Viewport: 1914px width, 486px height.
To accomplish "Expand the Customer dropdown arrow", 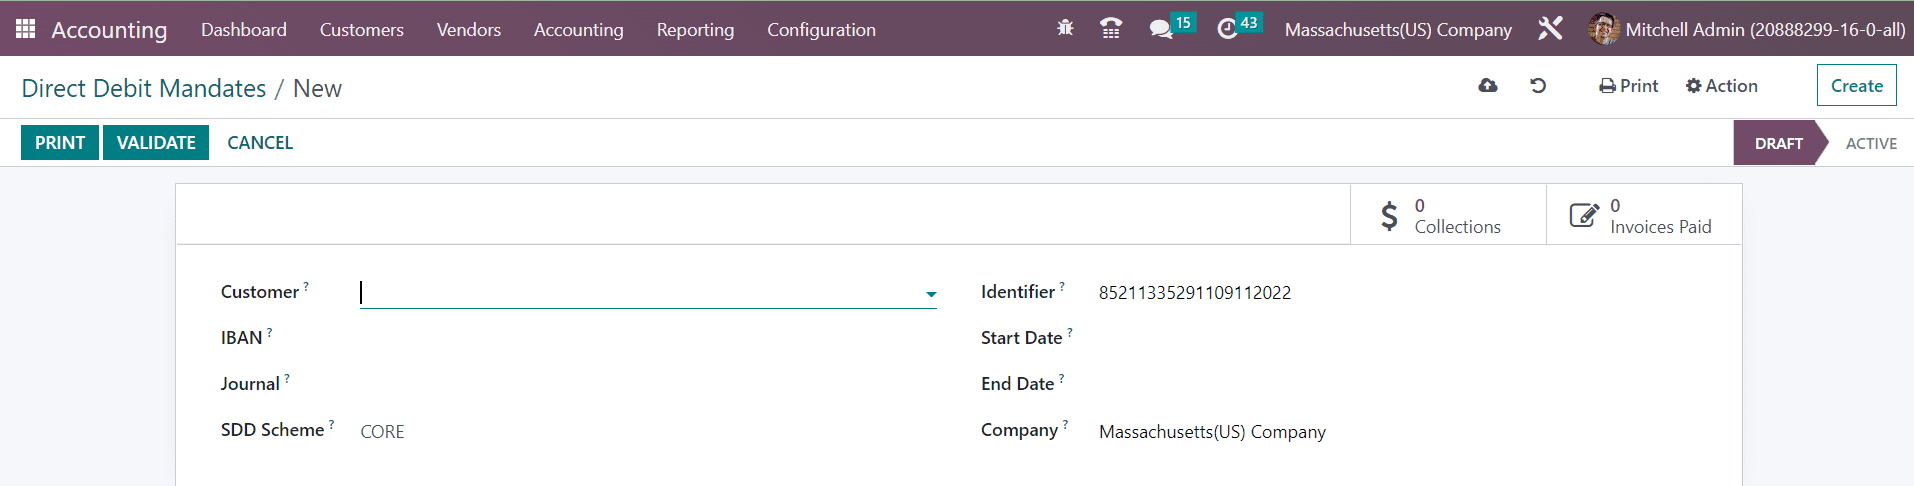I will point(931,294).
